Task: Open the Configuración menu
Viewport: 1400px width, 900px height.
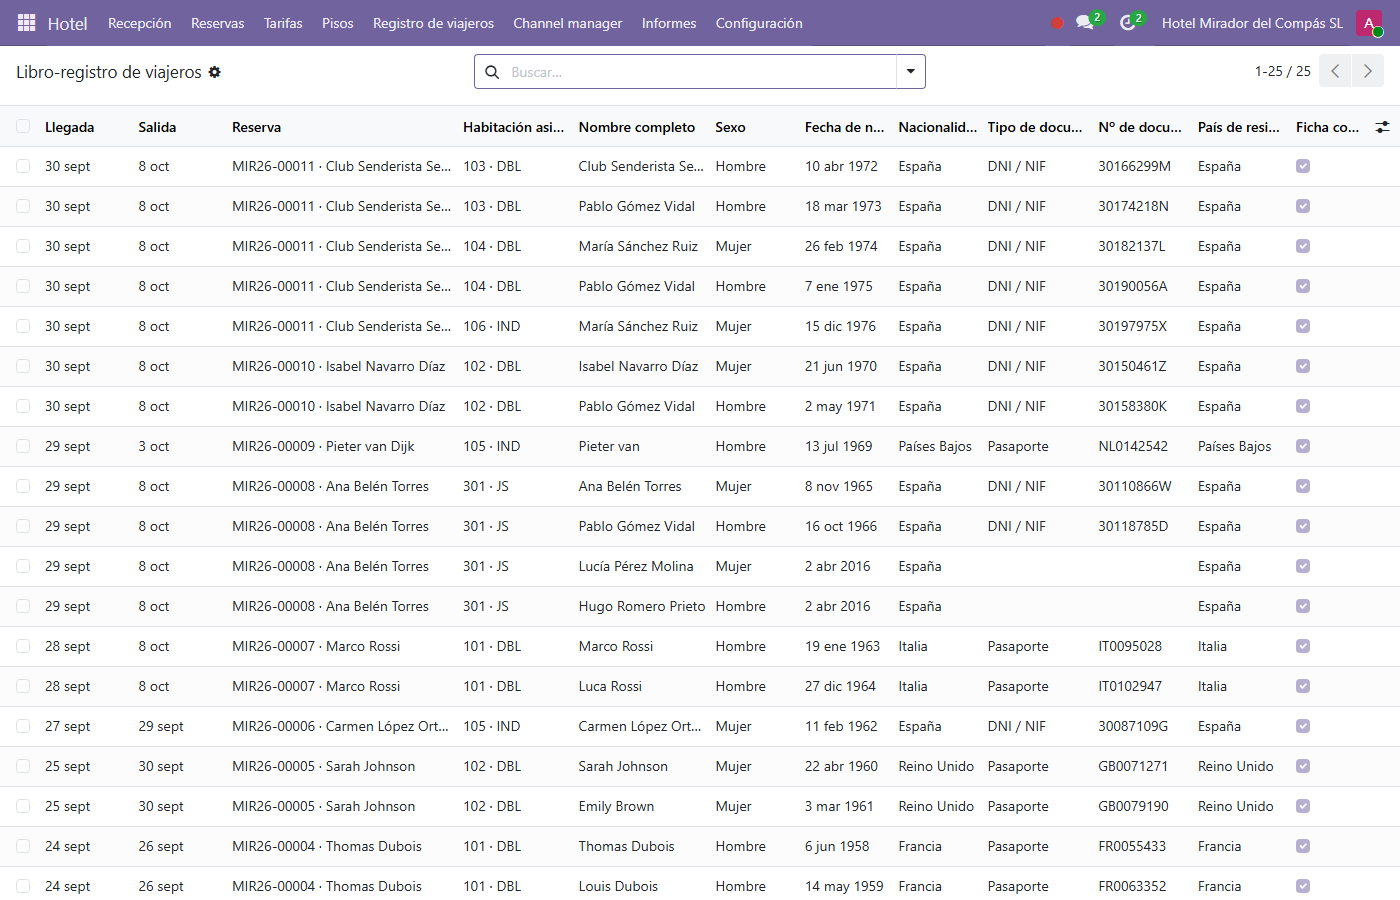Action: [x=759, y=23]
